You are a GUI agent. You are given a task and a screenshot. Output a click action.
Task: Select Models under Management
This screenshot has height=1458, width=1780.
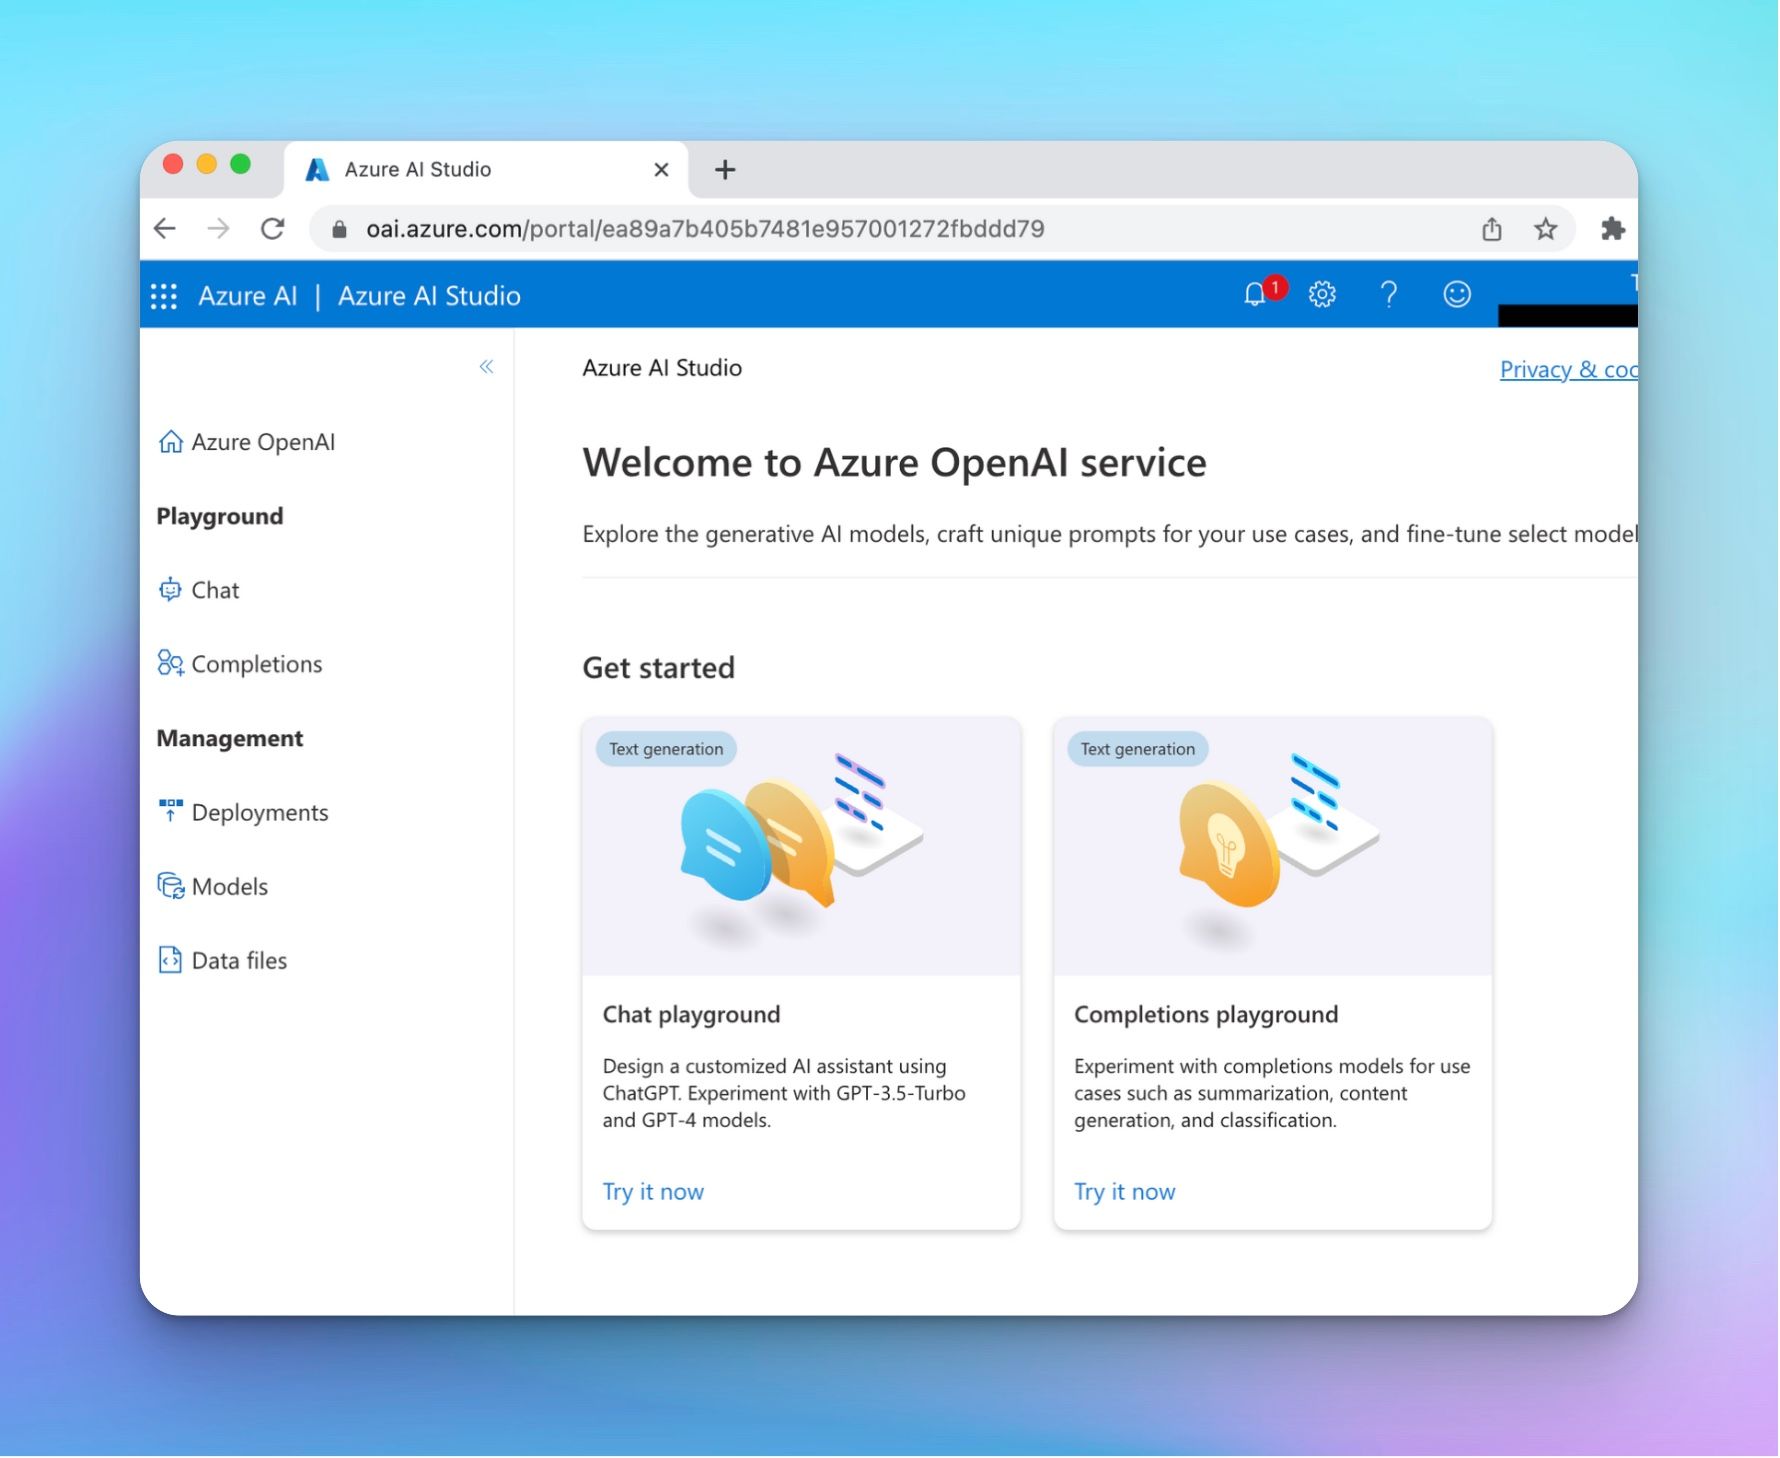point(213,886)
